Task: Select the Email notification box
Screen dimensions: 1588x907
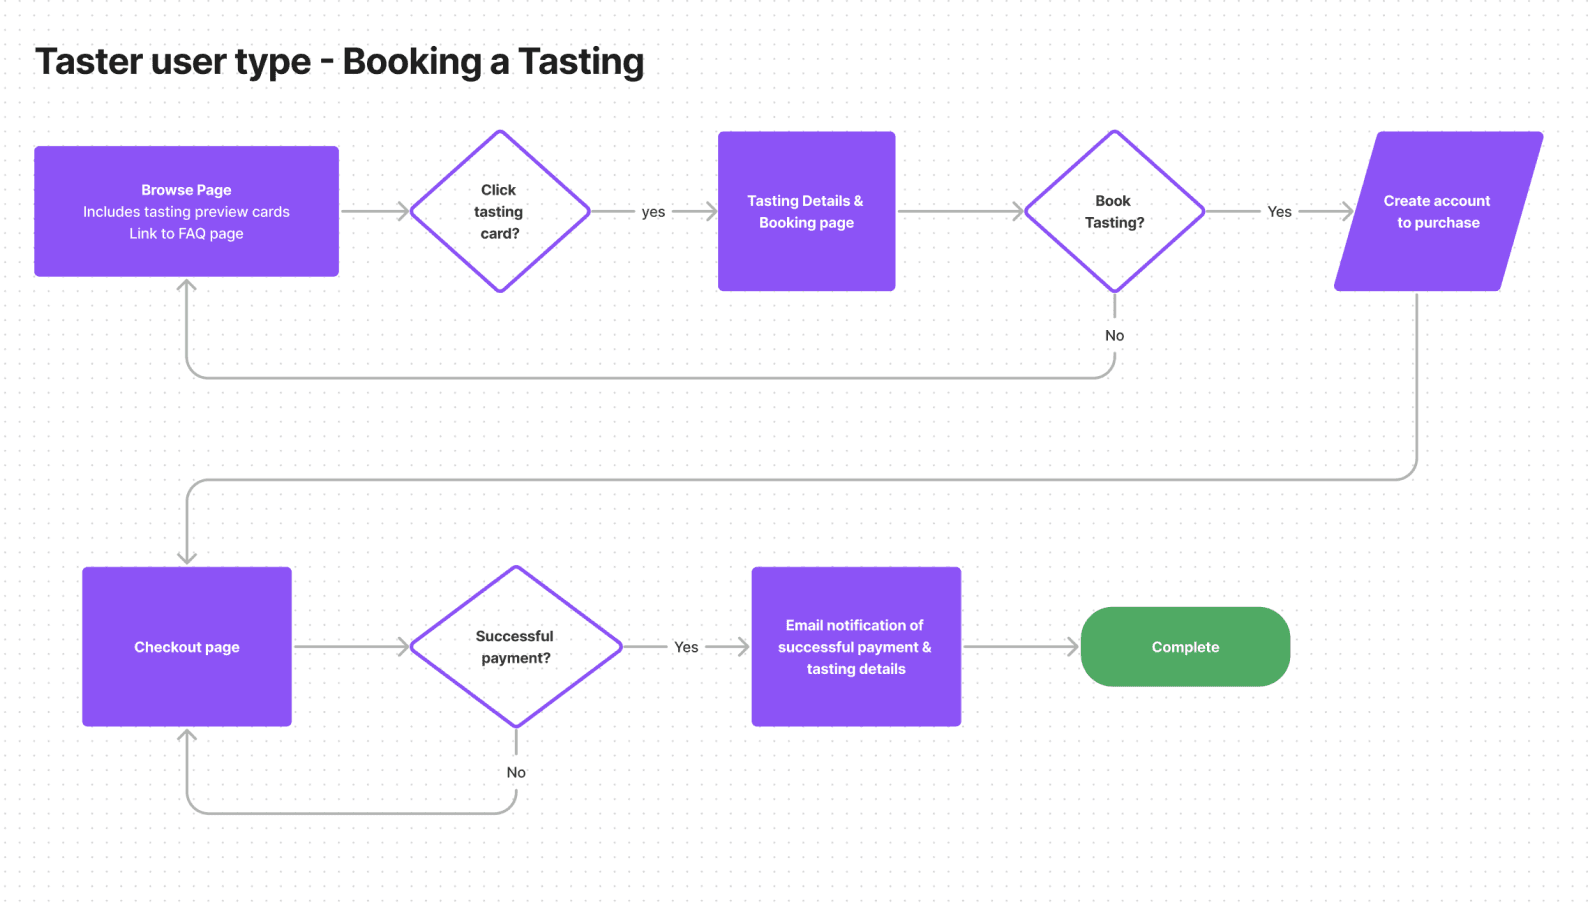Action: (x=856, y=646)
